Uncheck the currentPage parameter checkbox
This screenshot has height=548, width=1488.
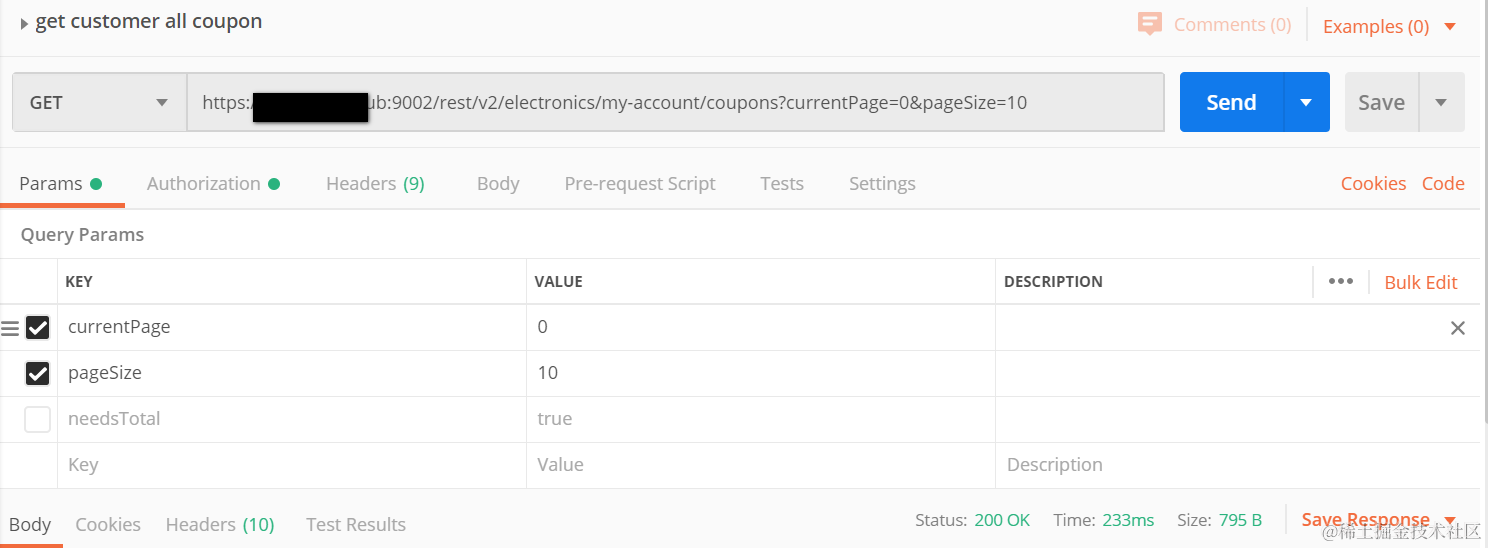tap(38, 328)
